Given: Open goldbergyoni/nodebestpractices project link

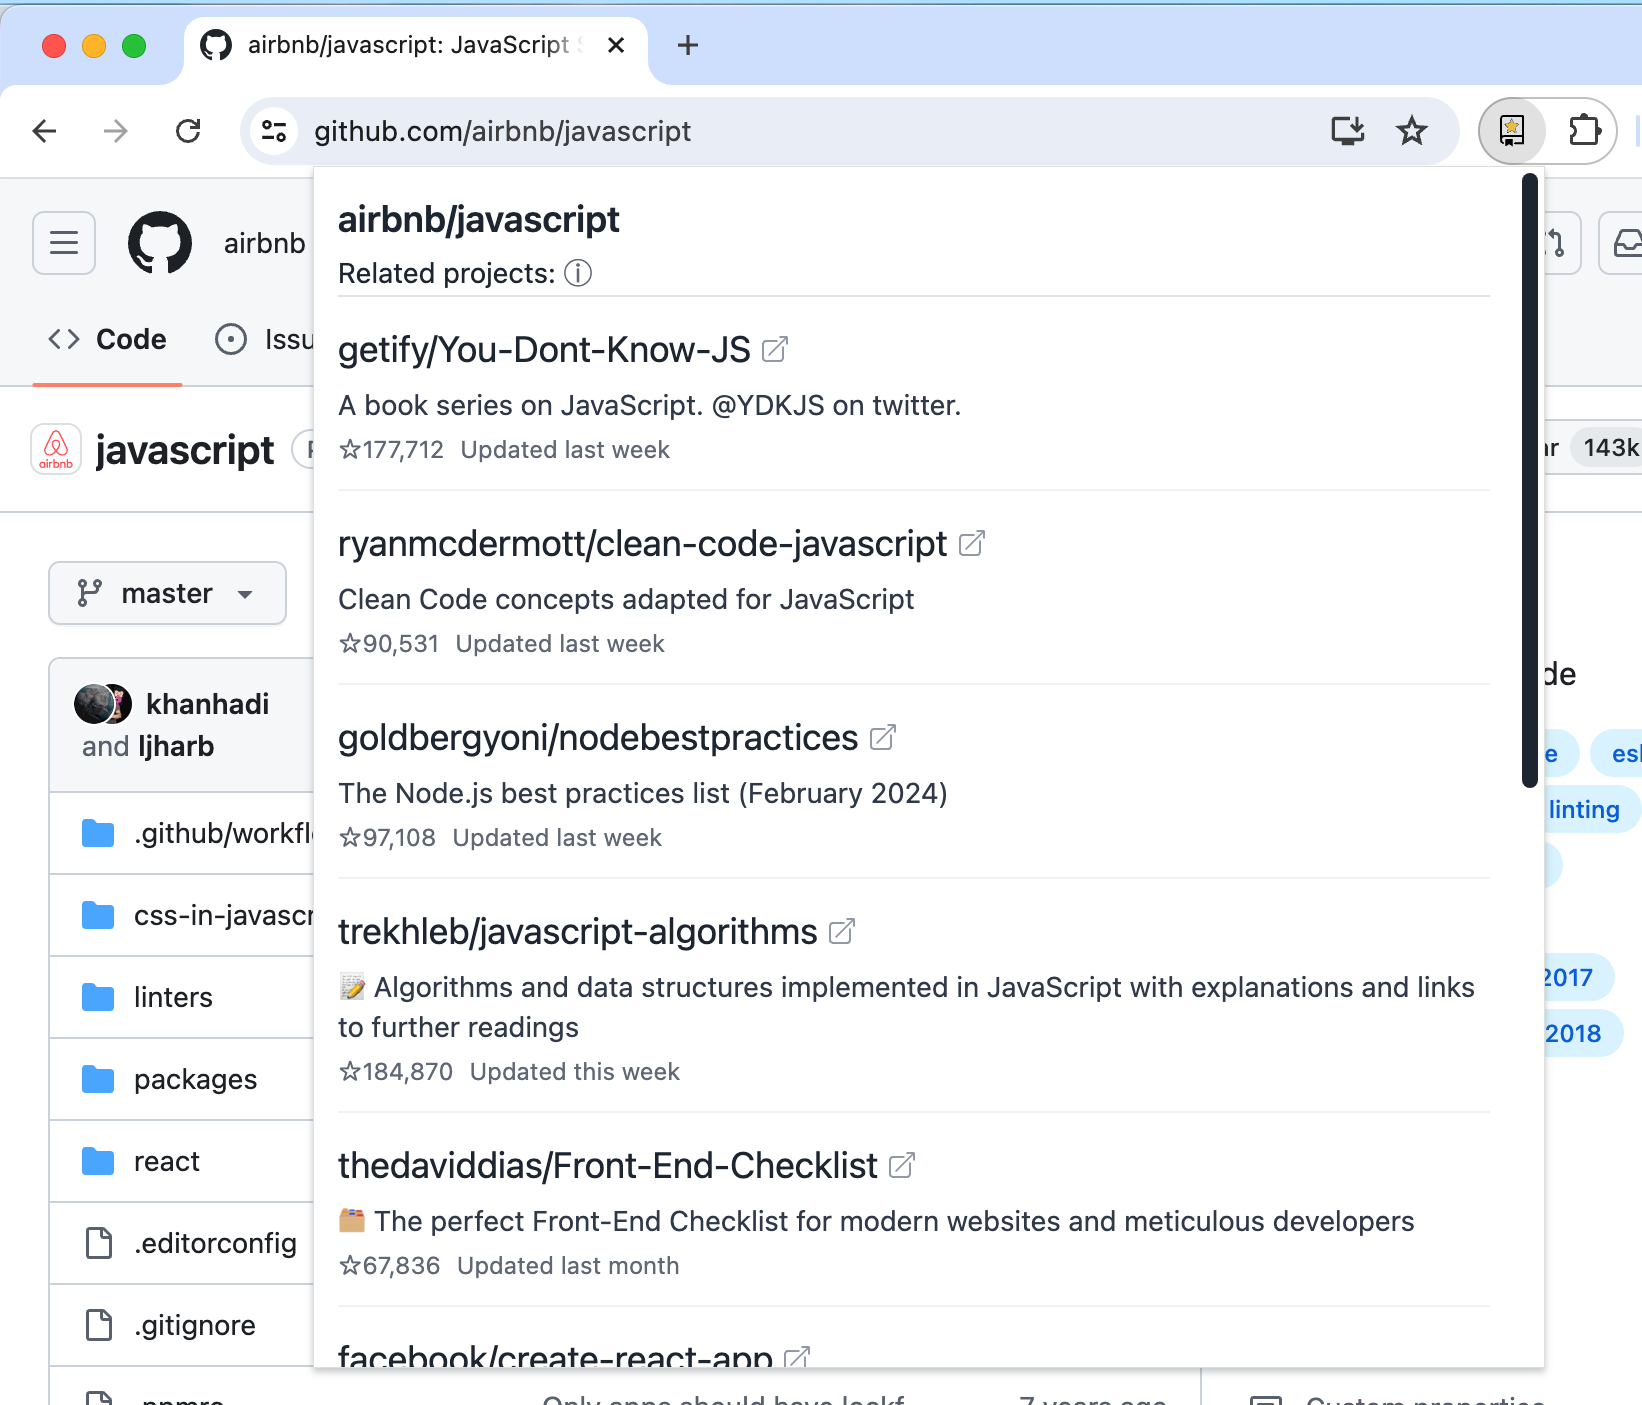Looking at the screenshot, I should coord(598,738).
